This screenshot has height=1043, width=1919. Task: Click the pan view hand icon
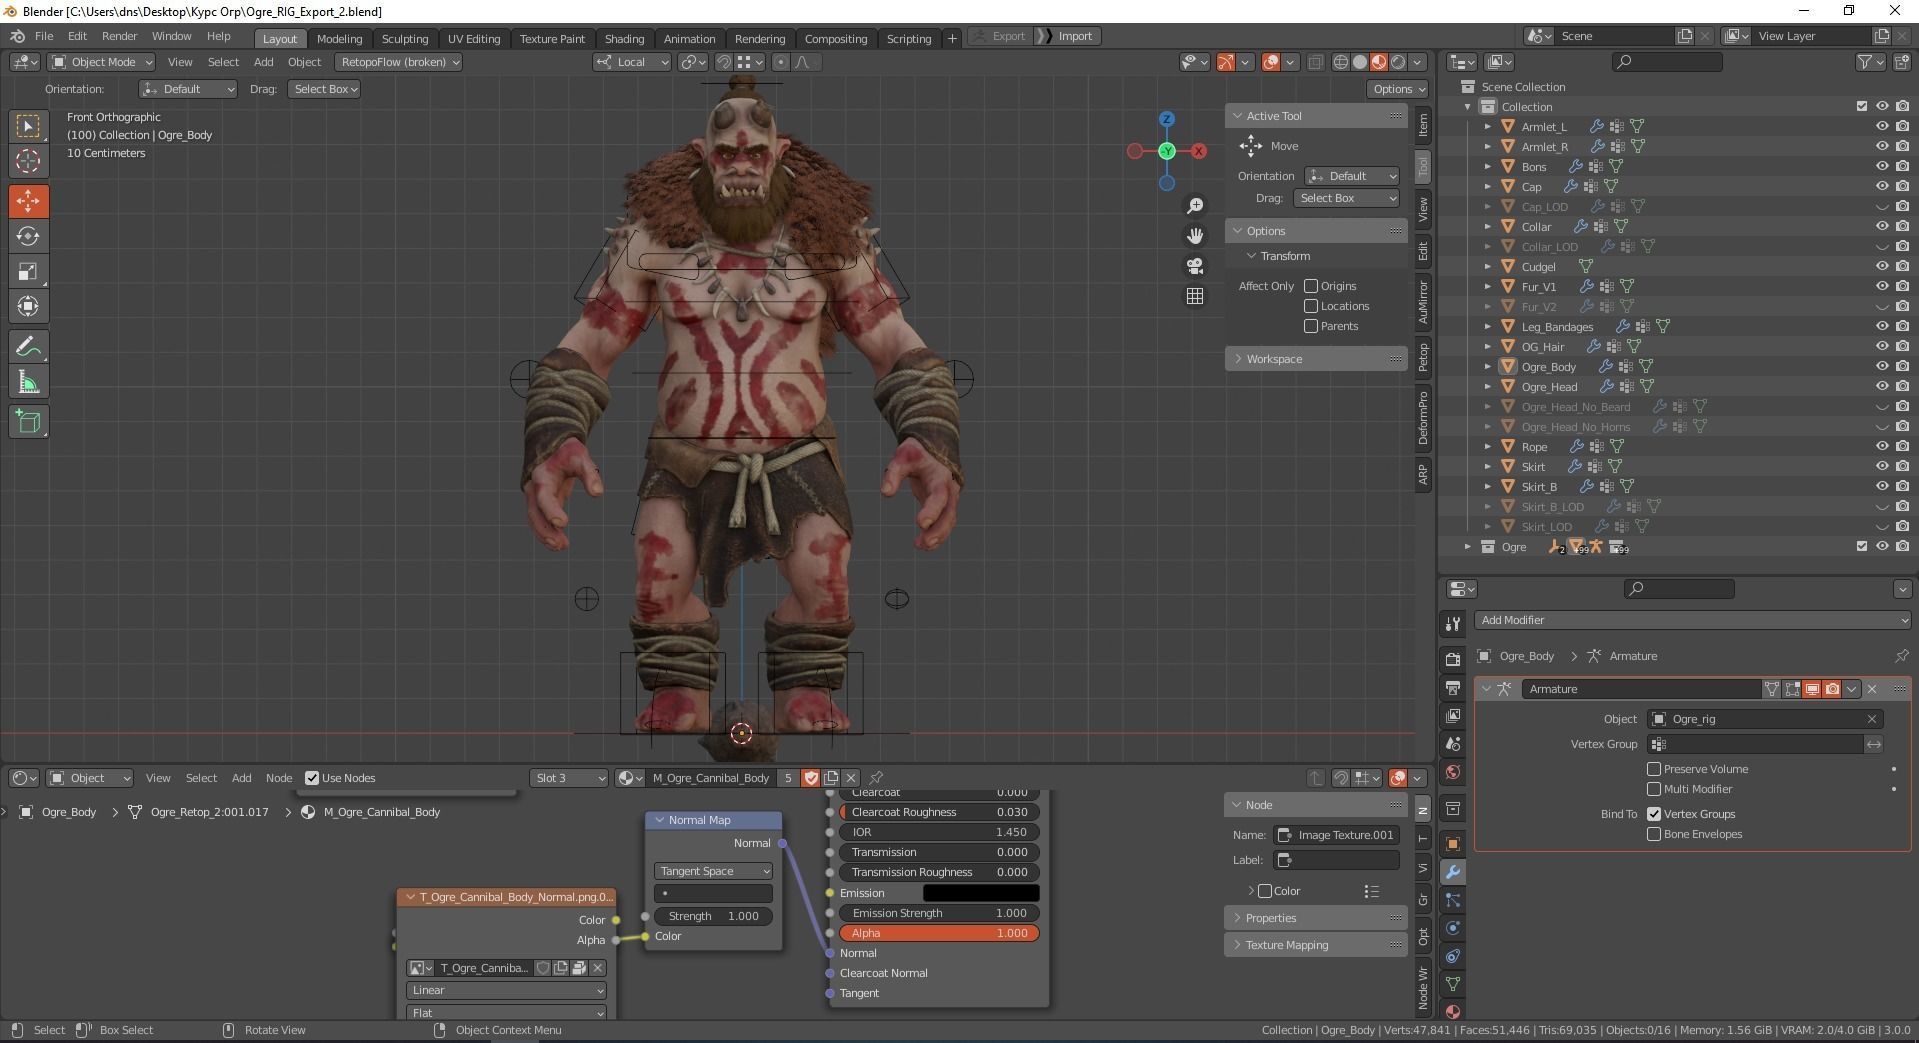(1195, 236)
